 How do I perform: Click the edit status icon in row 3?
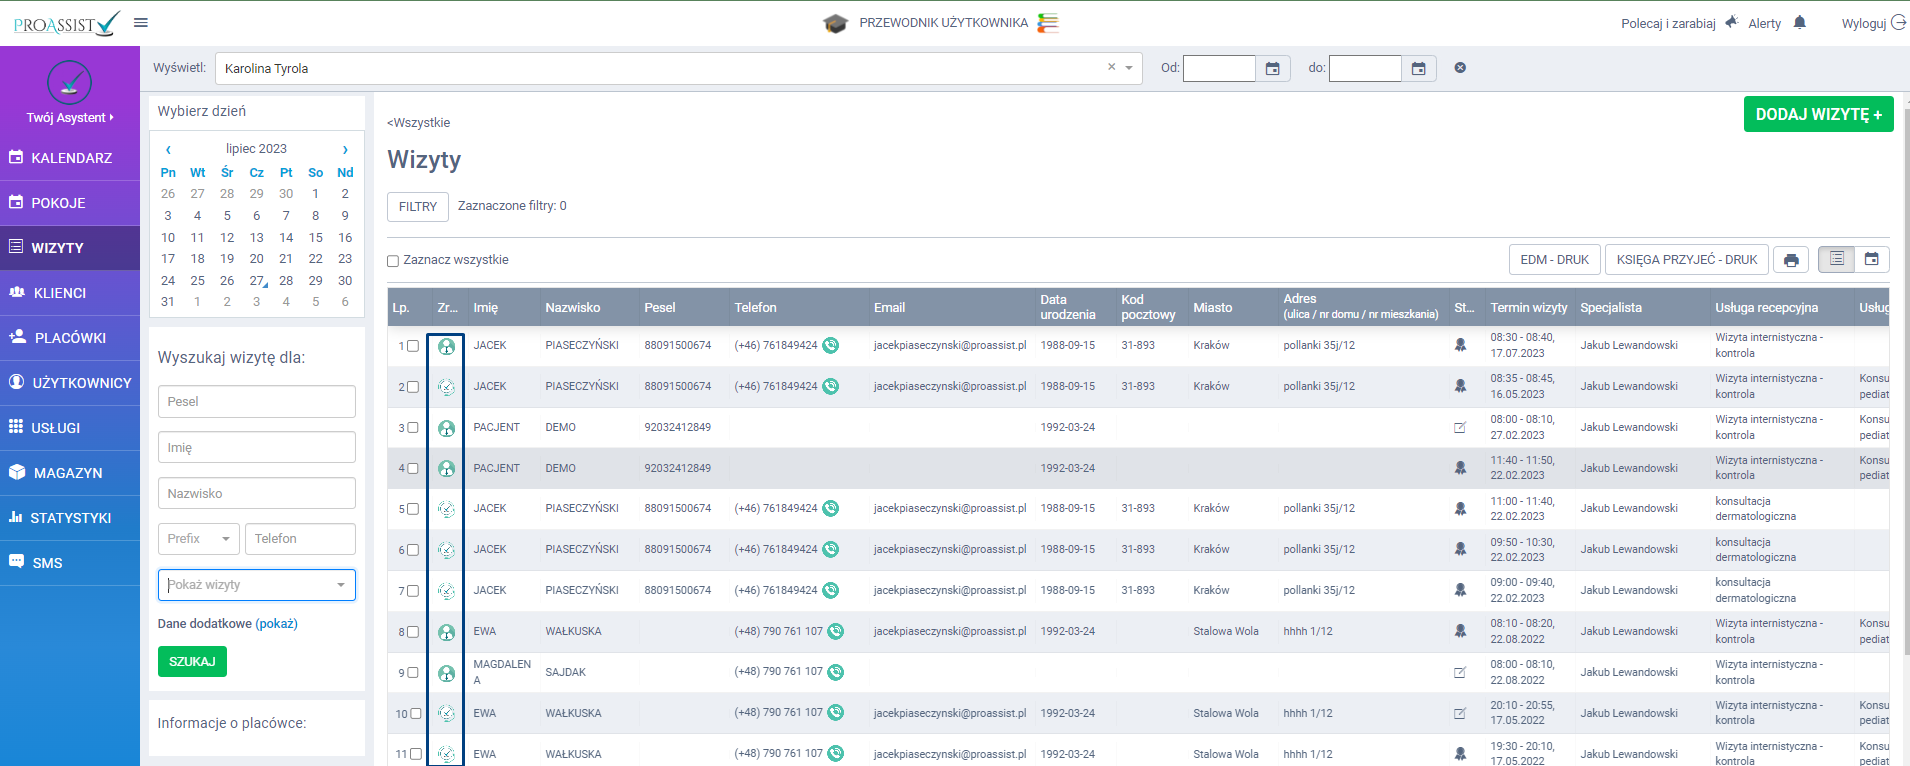coord(1460,427)
